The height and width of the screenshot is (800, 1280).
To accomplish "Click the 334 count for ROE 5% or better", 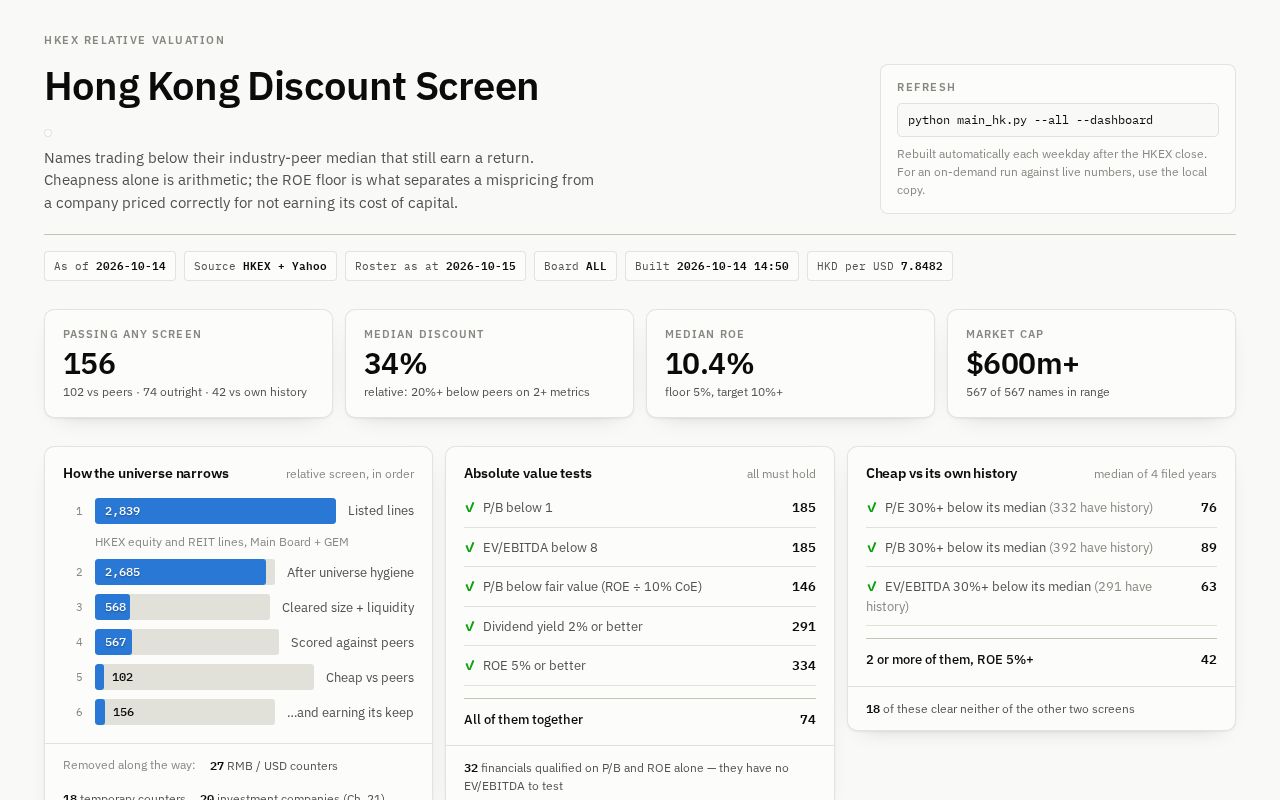I will [x=804, y=666].
